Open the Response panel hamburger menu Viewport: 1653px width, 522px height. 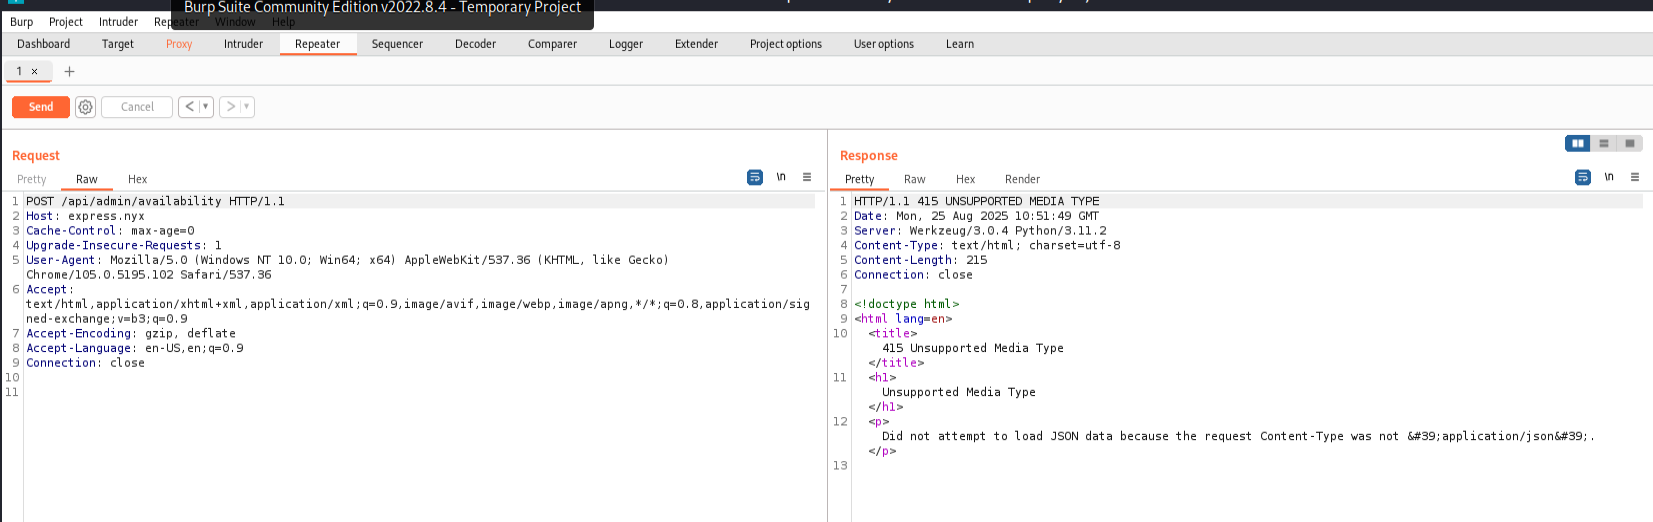1635,177
